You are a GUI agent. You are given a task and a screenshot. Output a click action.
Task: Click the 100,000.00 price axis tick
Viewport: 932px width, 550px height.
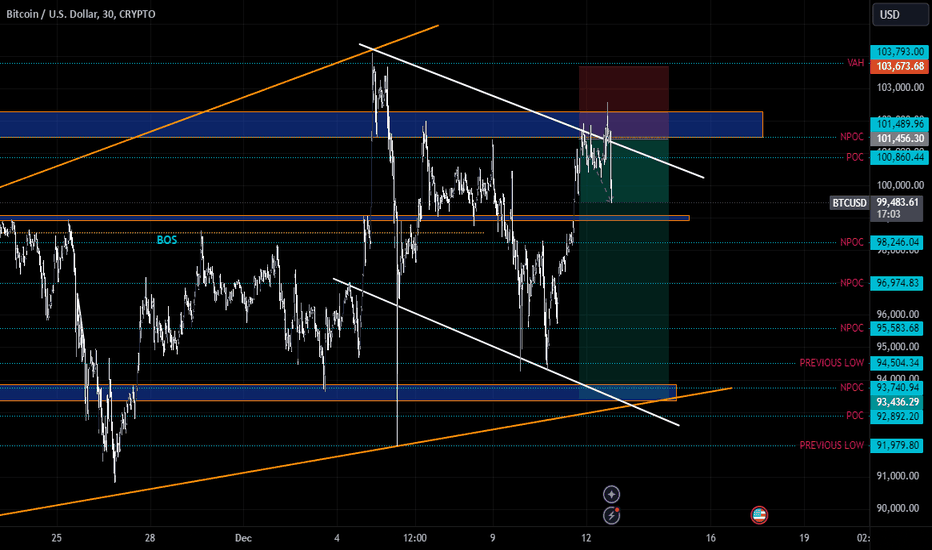(x=900, y=185)
